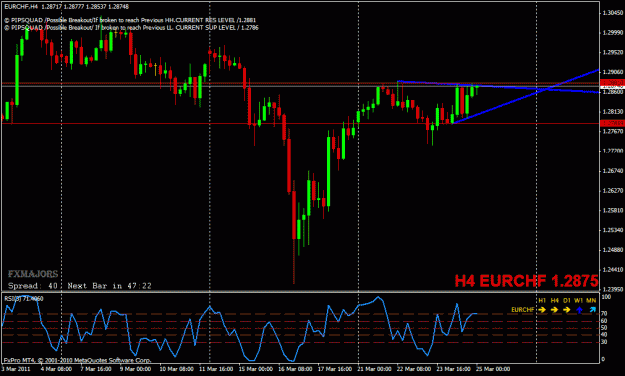This screenshot has height=376, width=625.
Task: Click the 4 Mar 08:00 date label
Action: point(56,369)
